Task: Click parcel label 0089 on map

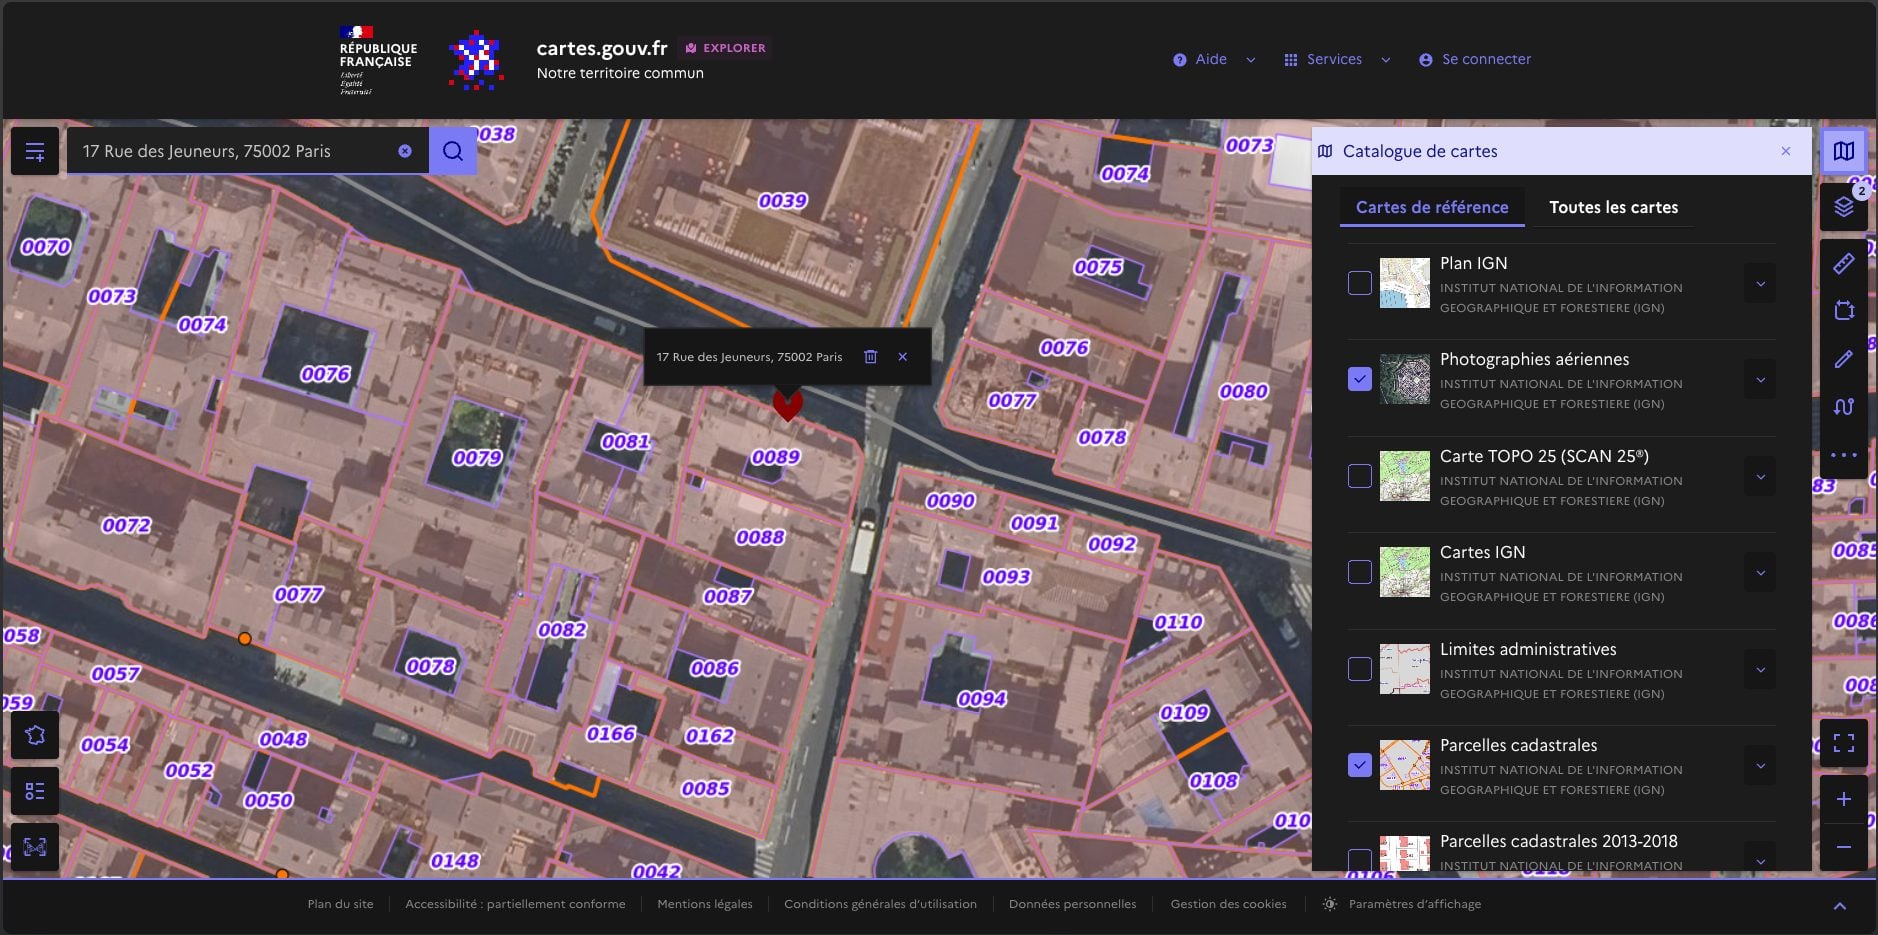Action: coord(776,457)
